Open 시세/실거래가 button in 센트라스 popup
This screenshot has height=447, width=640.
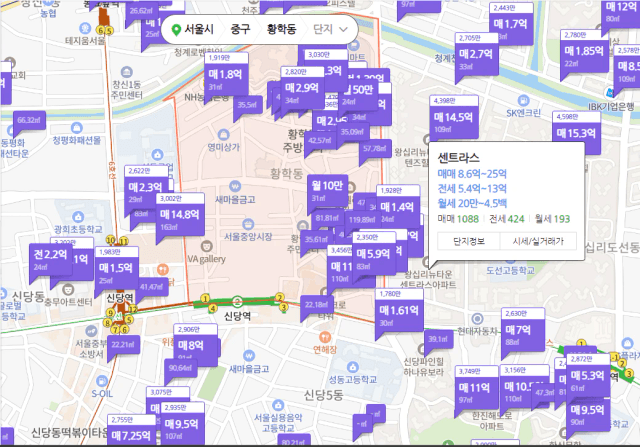click(x=538, y=241)
